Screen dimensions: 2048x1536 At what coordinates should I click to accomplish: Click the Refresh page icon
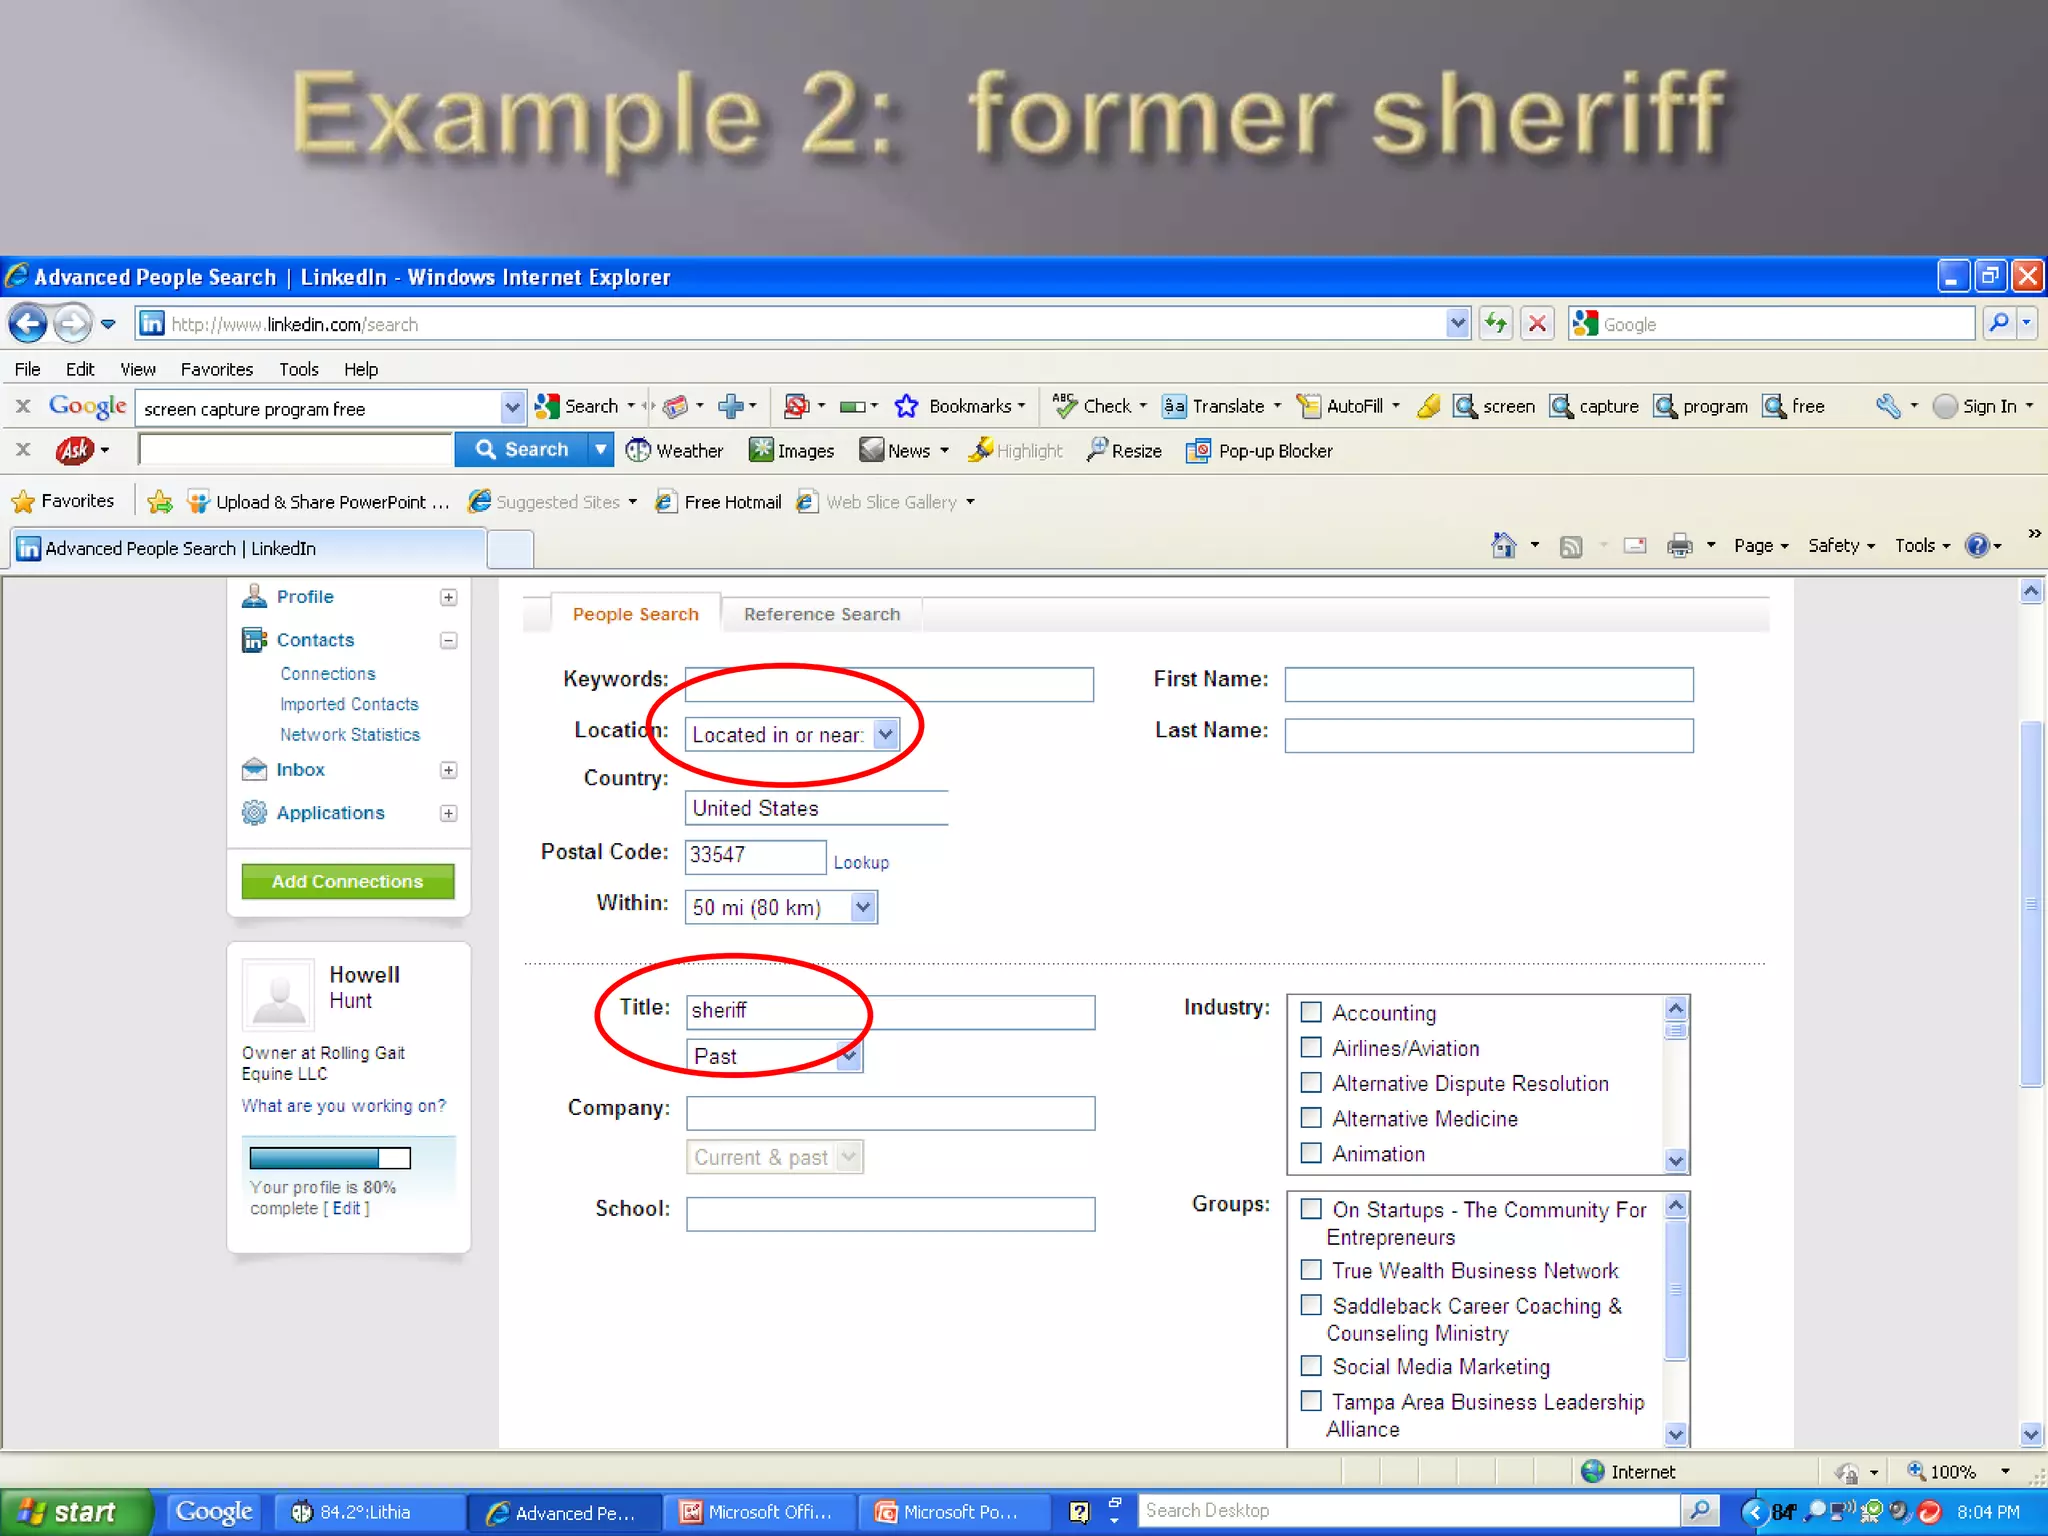tap(1496, 324)
